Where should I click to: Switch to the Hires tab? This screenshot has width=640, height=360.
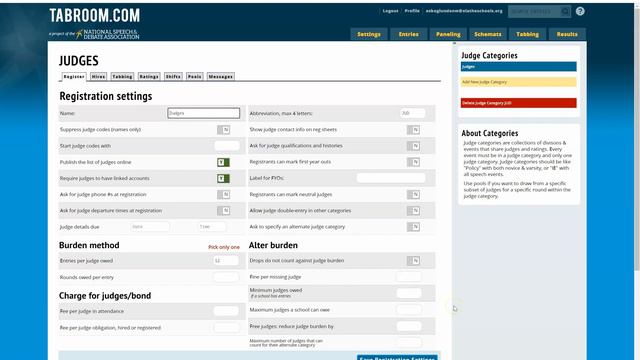coord(98,76)
